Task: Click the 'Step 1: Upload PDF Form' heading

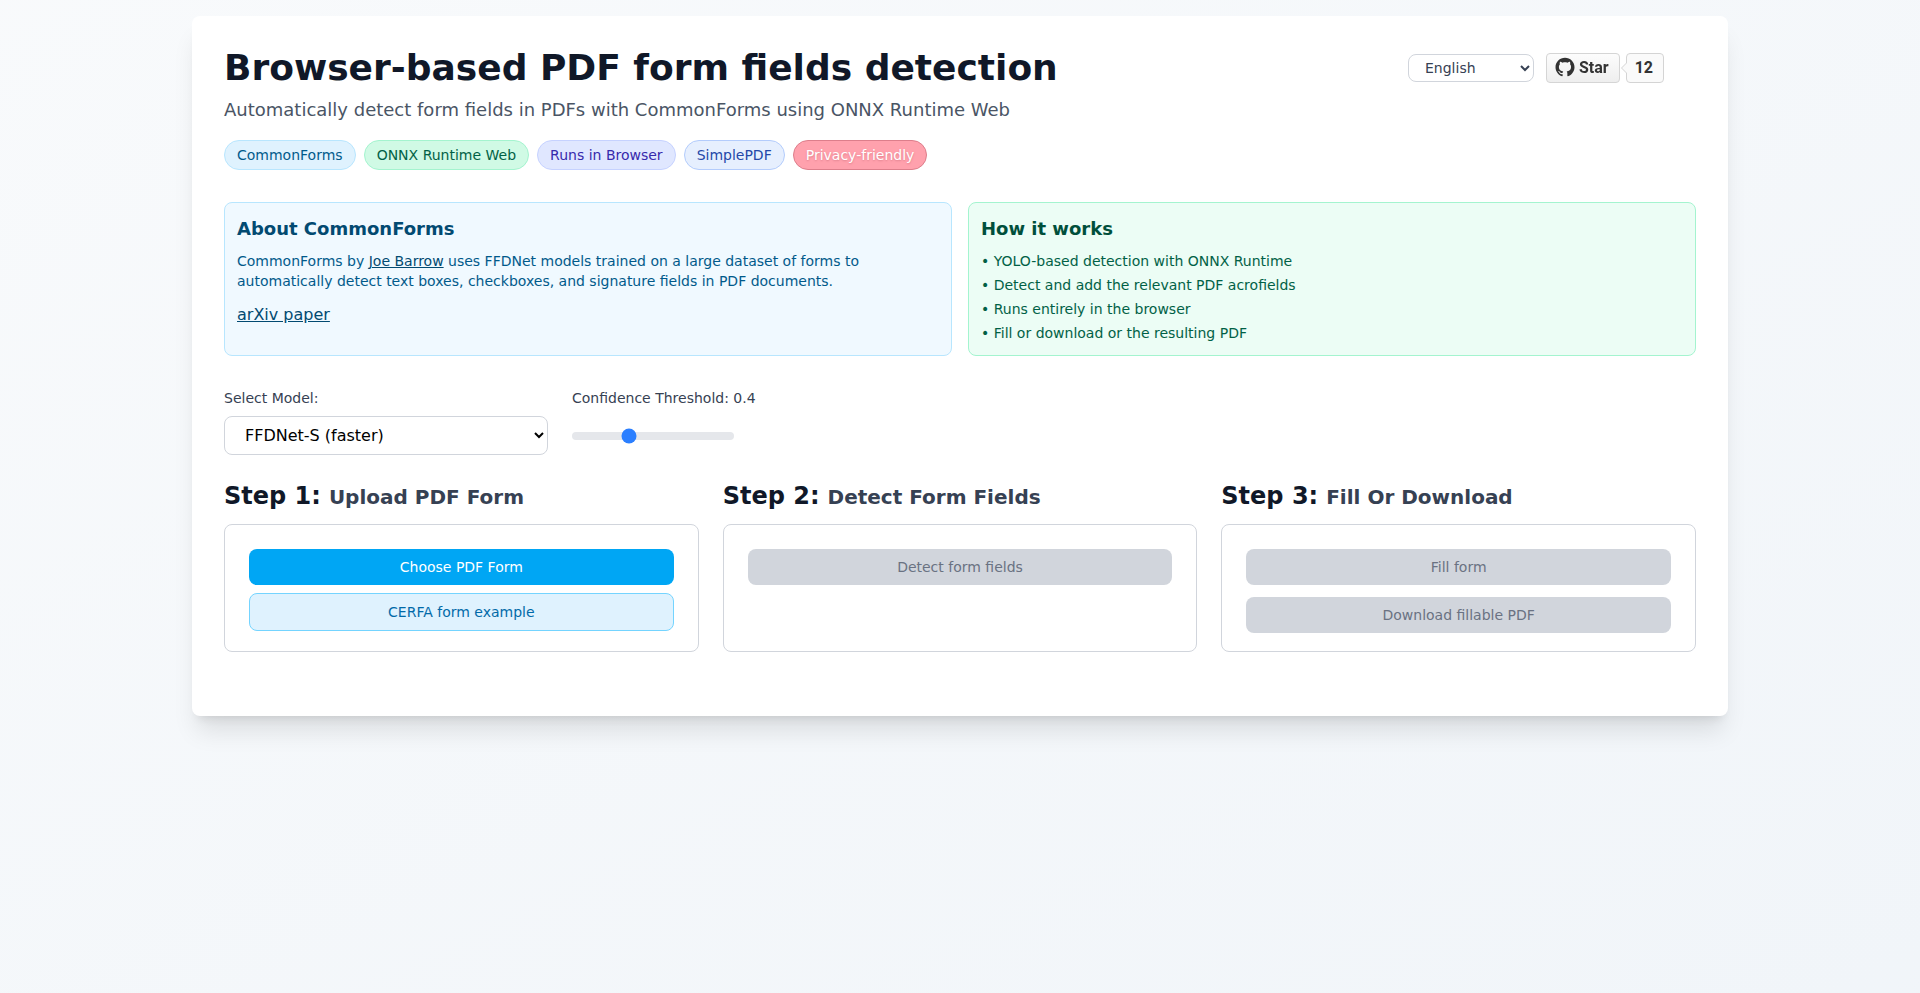Action: [374, 496]
